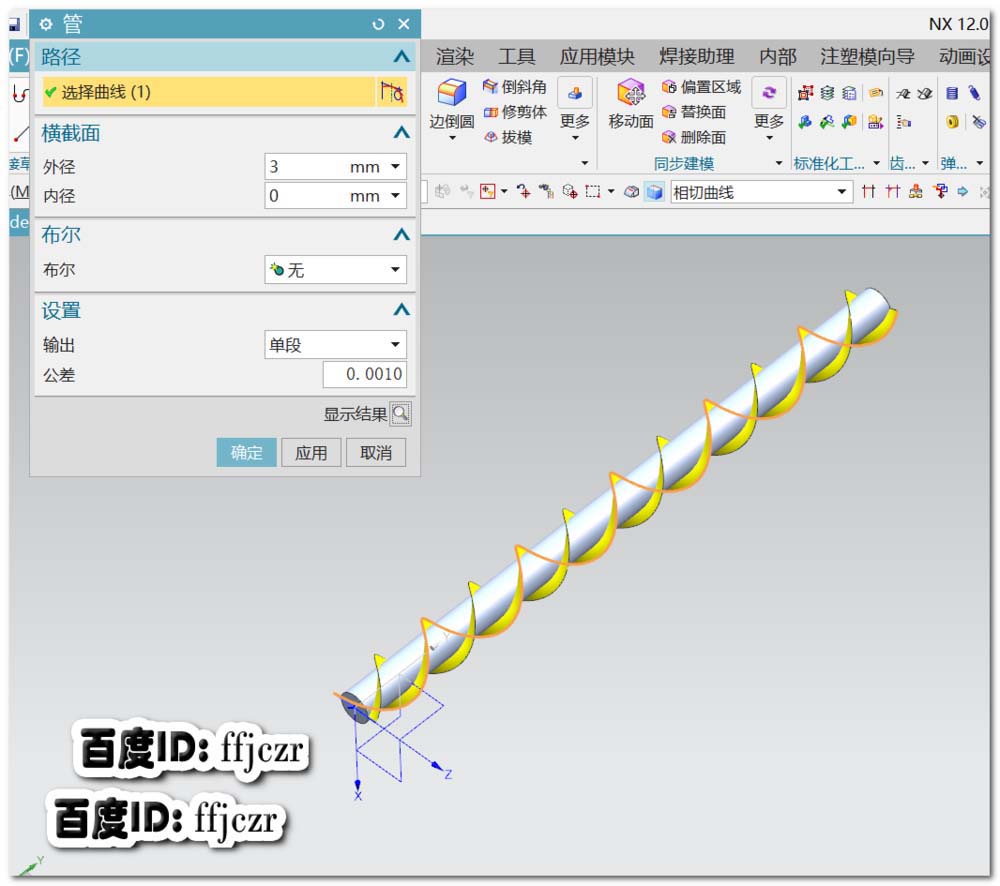Click the 确定 button
This screenshot has width=1000, height=886.
pos(246,452)
